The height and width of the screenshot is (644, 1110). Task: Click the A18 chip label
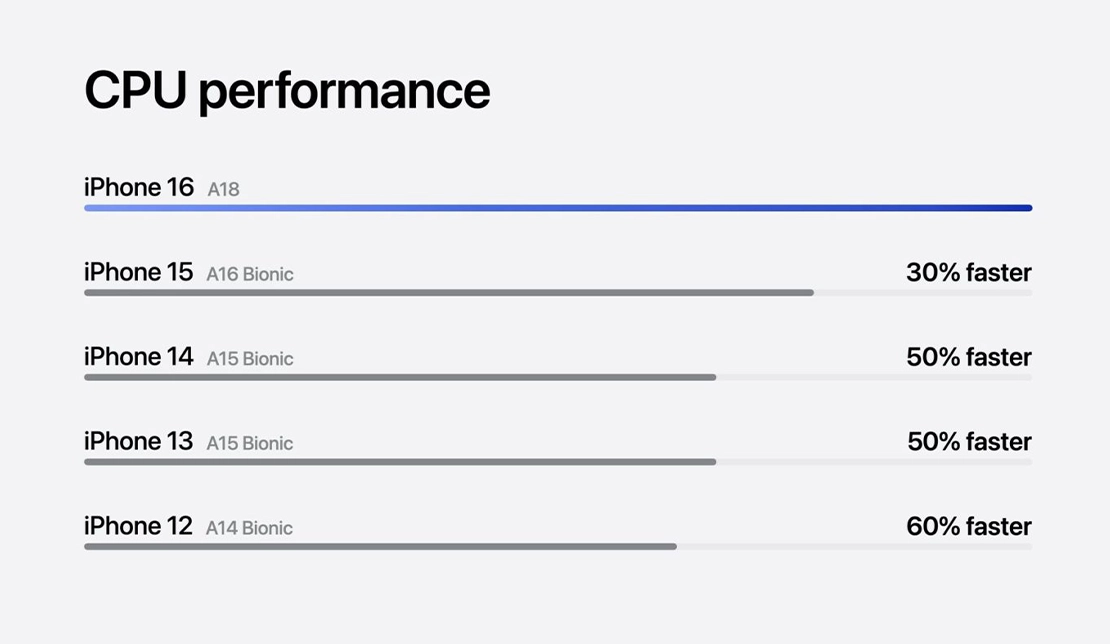coord(223,189)
